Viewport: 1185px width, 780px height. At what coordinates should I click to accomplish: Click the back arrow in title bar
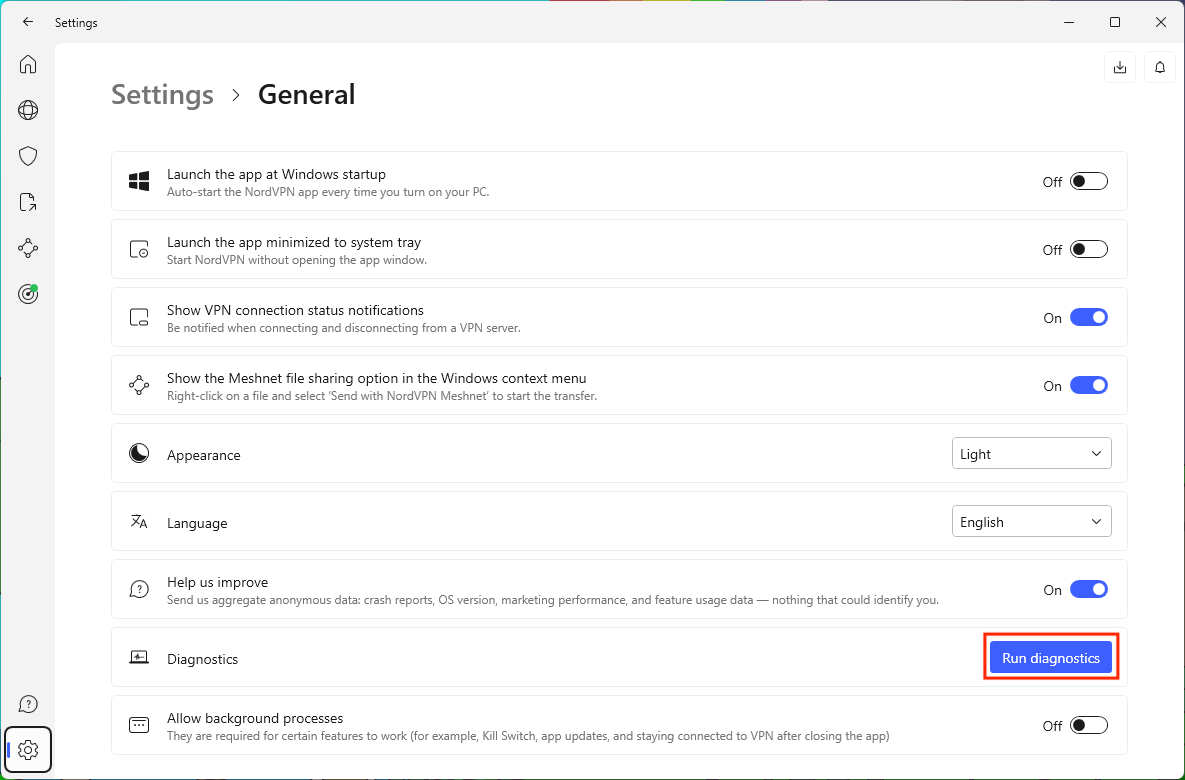[28, 22]
